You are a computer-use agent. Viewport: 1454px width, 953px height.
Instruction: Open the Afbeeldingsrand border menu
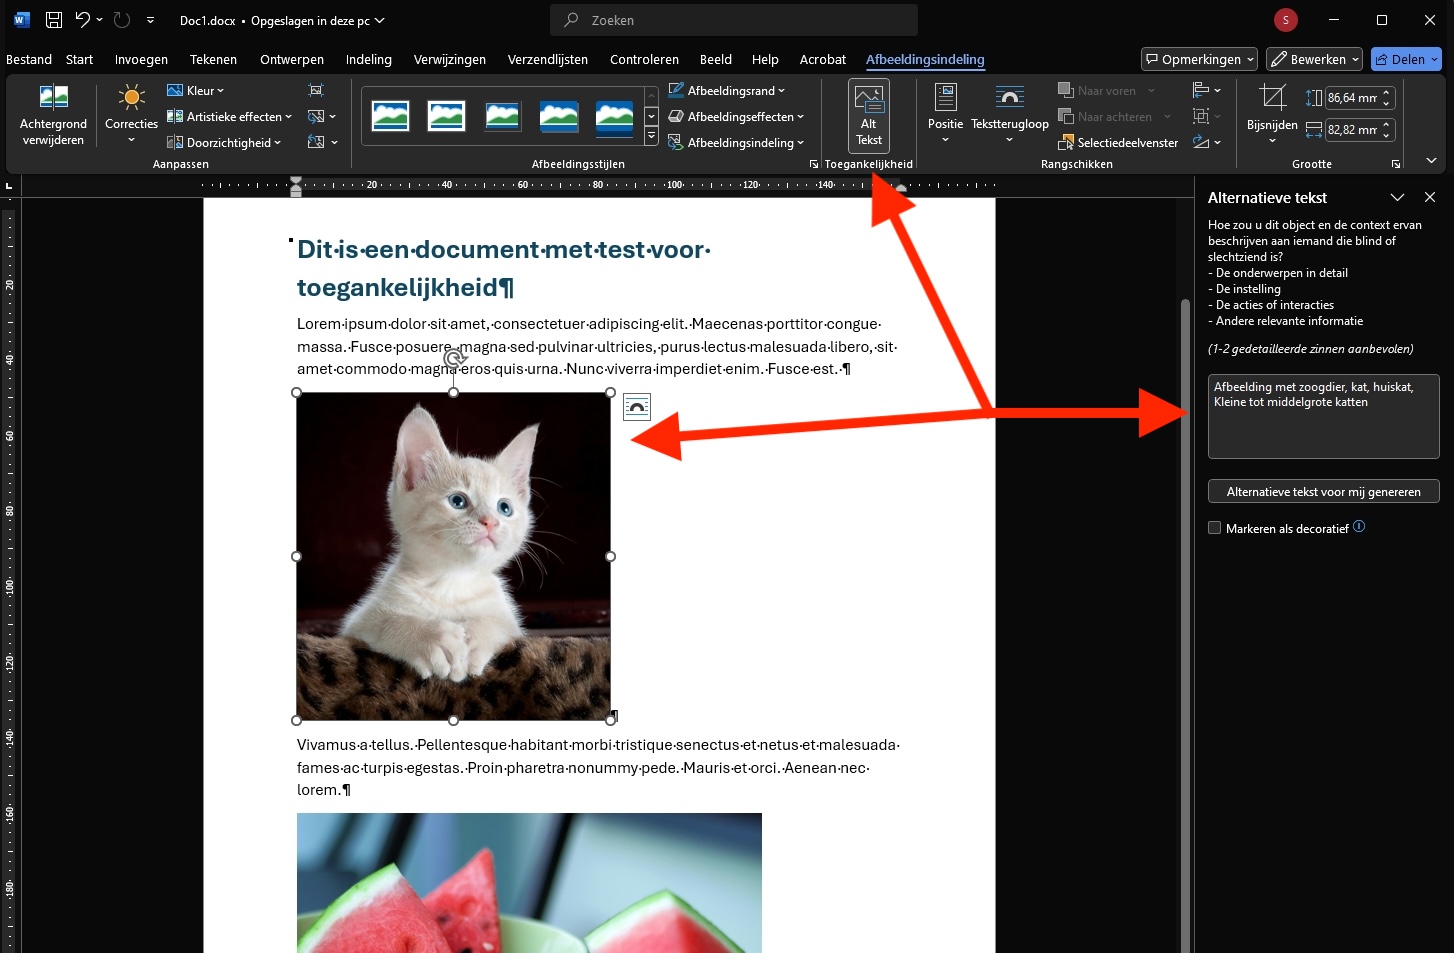727,91
